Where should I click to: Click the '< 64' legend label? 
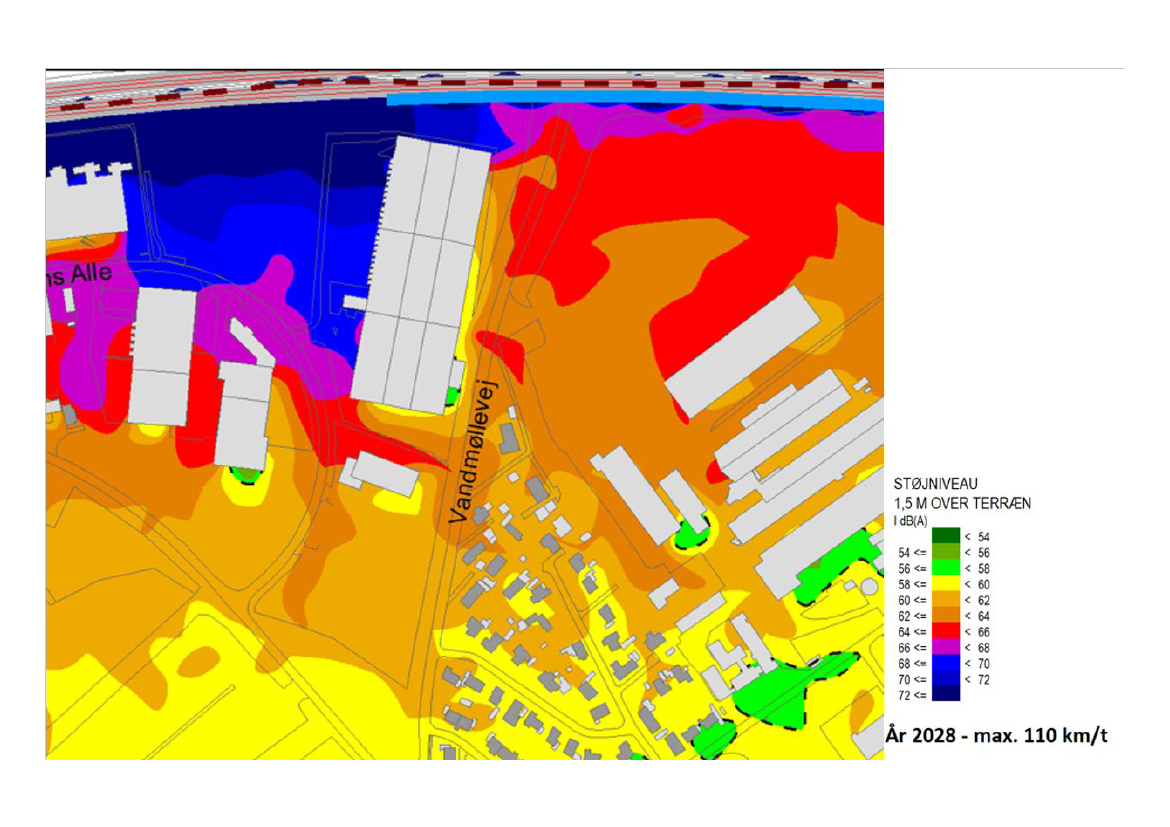click(x=977, y=617)
